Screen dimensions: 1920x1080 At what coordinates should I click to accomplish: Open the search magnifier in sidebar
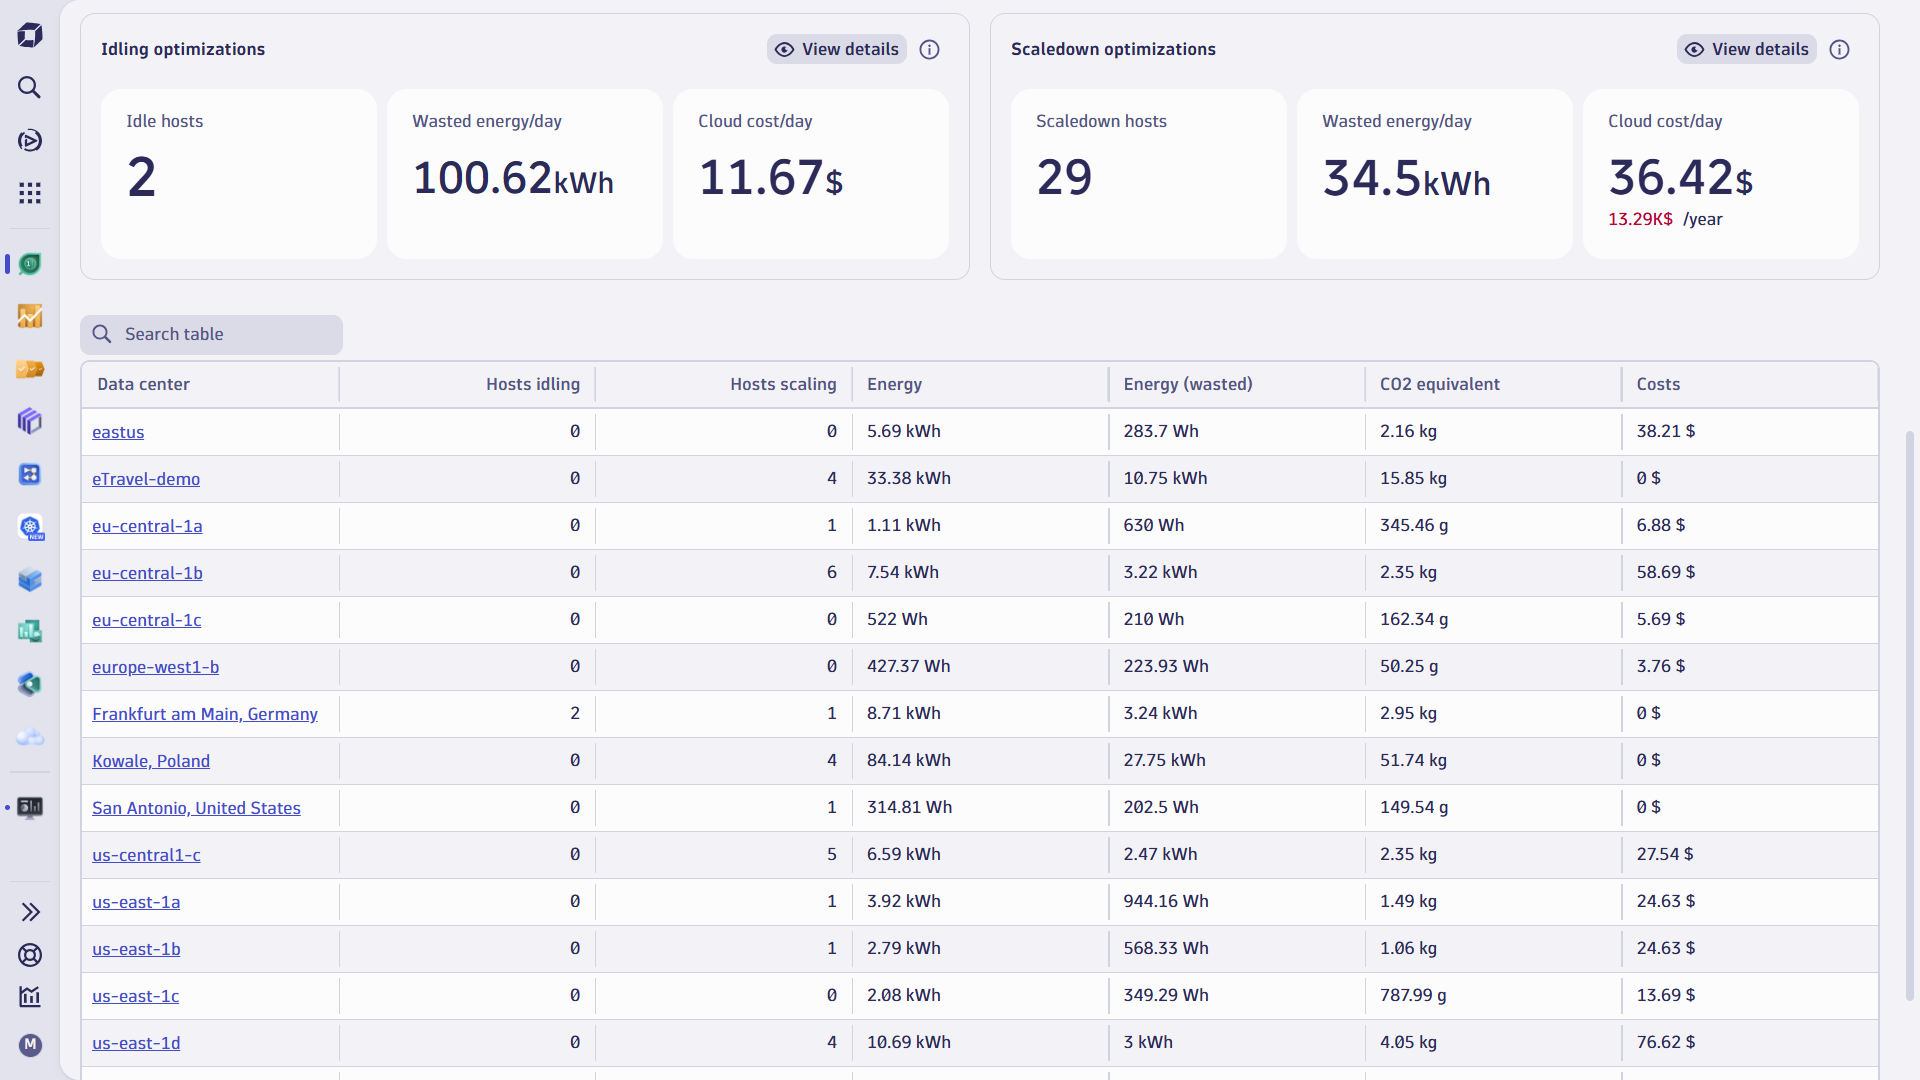[30, 88]
